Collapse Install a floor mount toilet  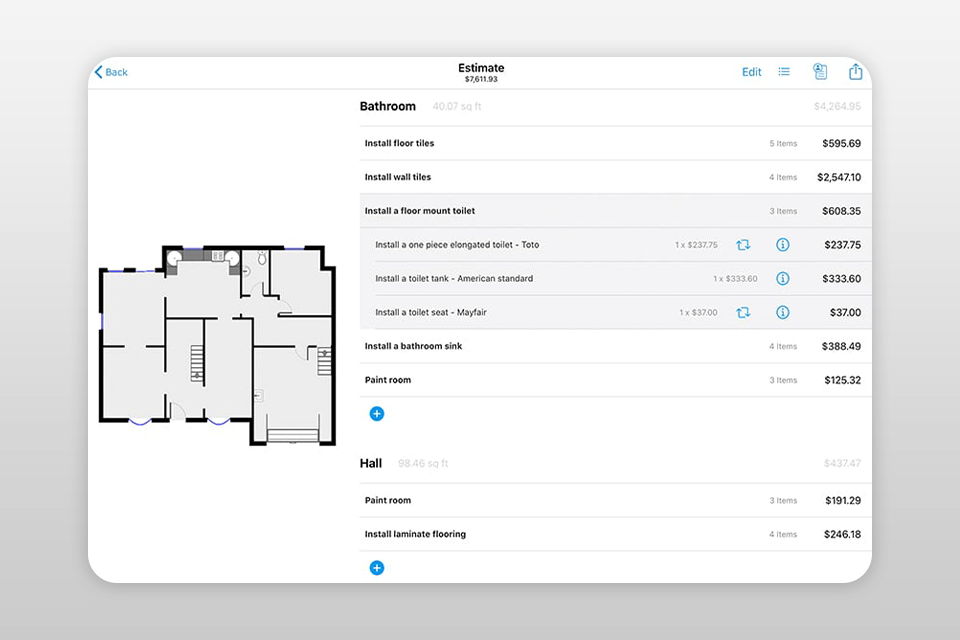615,211
